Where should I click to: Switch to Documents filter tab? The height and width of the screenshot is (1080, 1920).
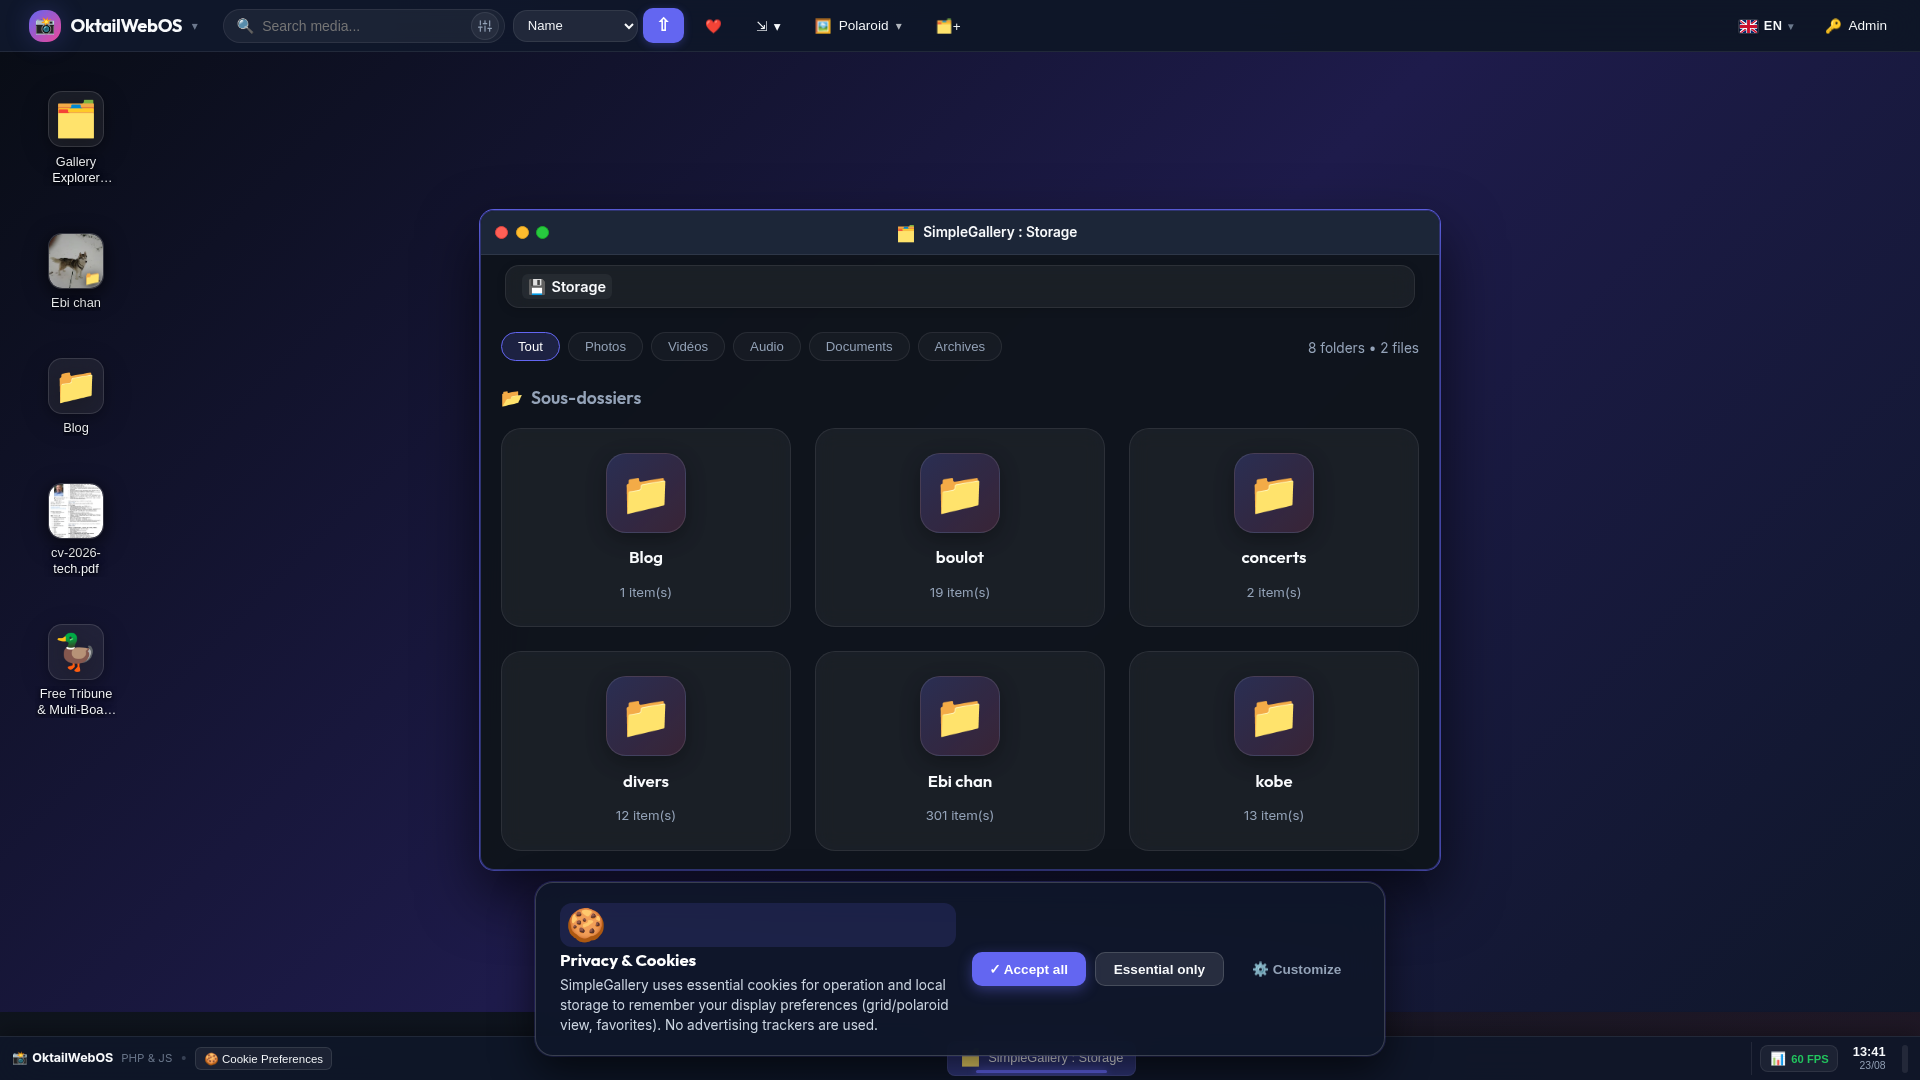[x=859, y=347]
